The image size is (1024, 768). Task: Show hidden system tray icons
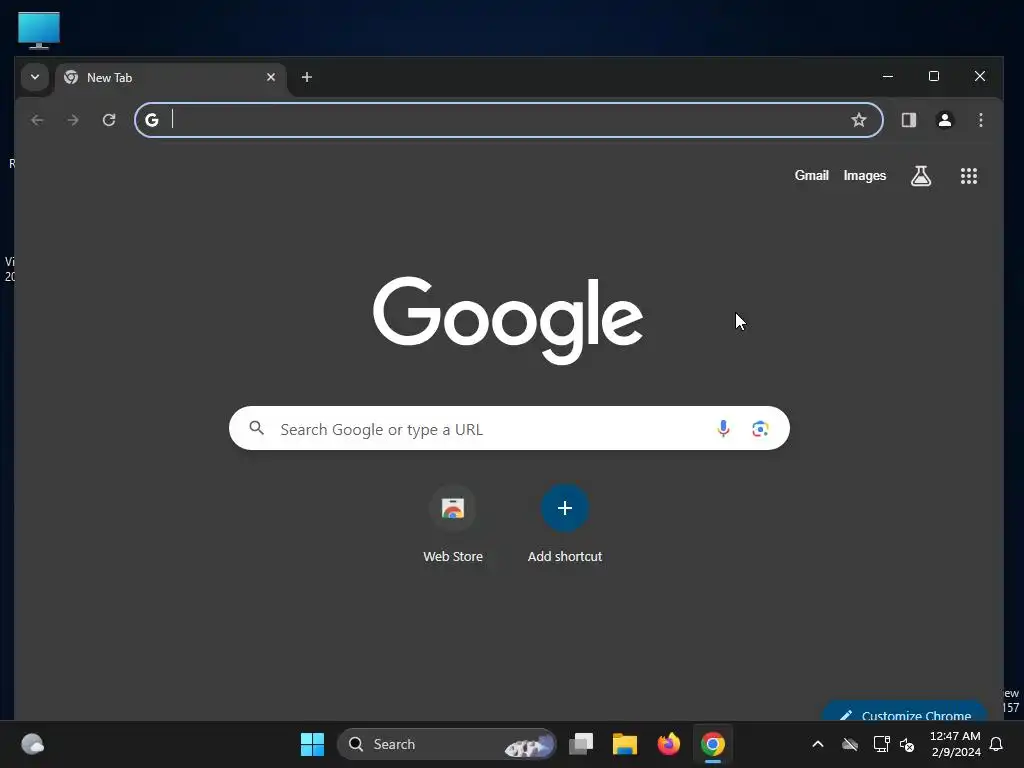(x=818, y=744)
